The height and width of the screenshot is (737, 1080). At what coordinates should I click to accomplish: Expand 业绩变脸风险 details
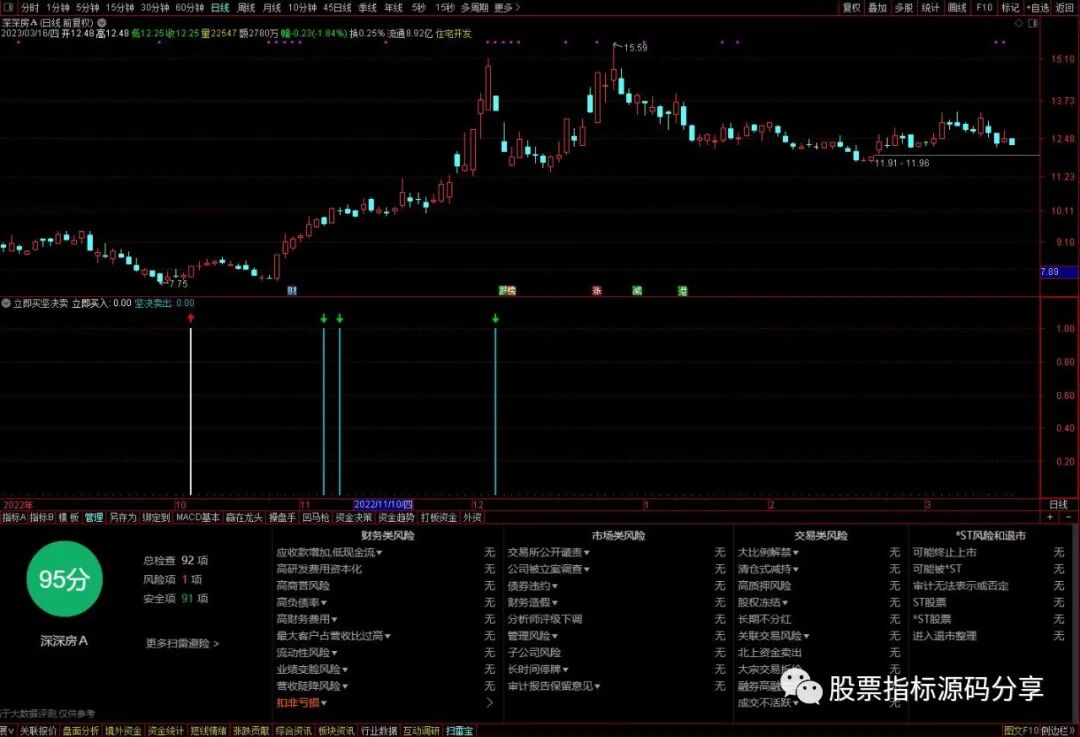[x=312, y=669]
